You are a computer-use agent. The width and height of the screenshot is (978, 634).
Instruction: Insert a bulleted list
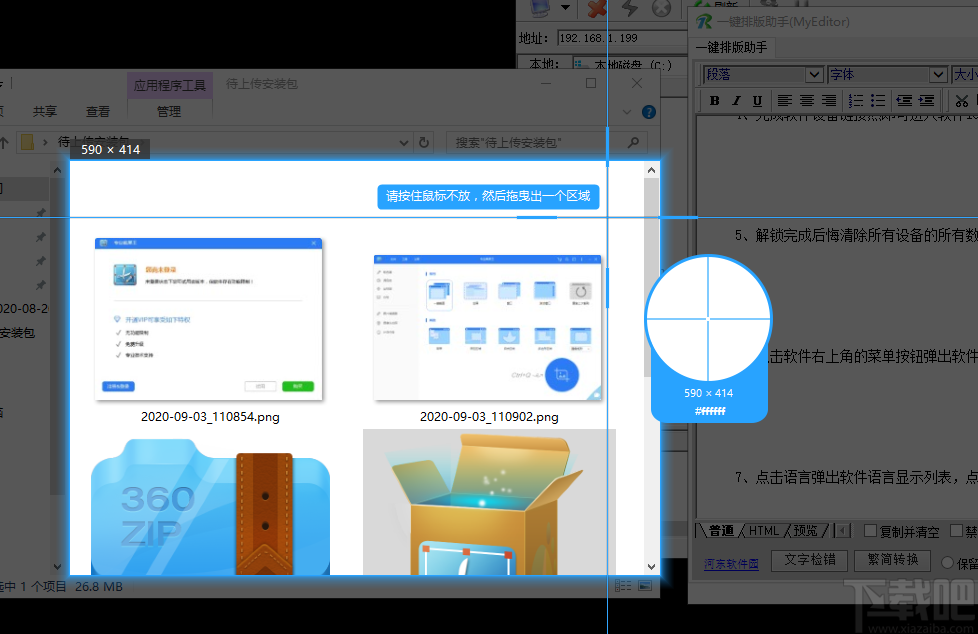point(876,100)
